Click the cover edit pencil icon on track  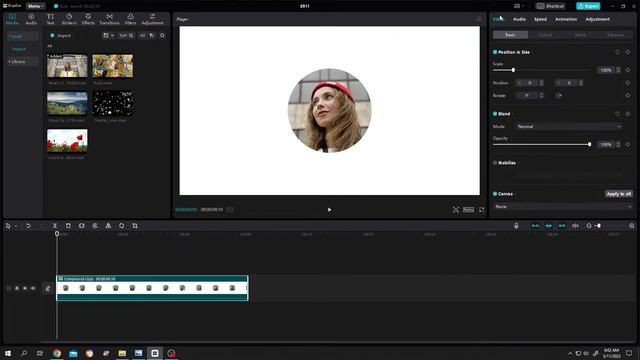[x=48, y=289]
